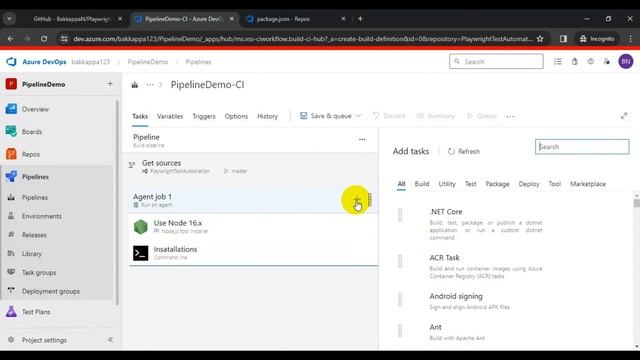Collapse the sidebar with the double chevron
The height and width of the screenshot is (360, 640).
110,340
